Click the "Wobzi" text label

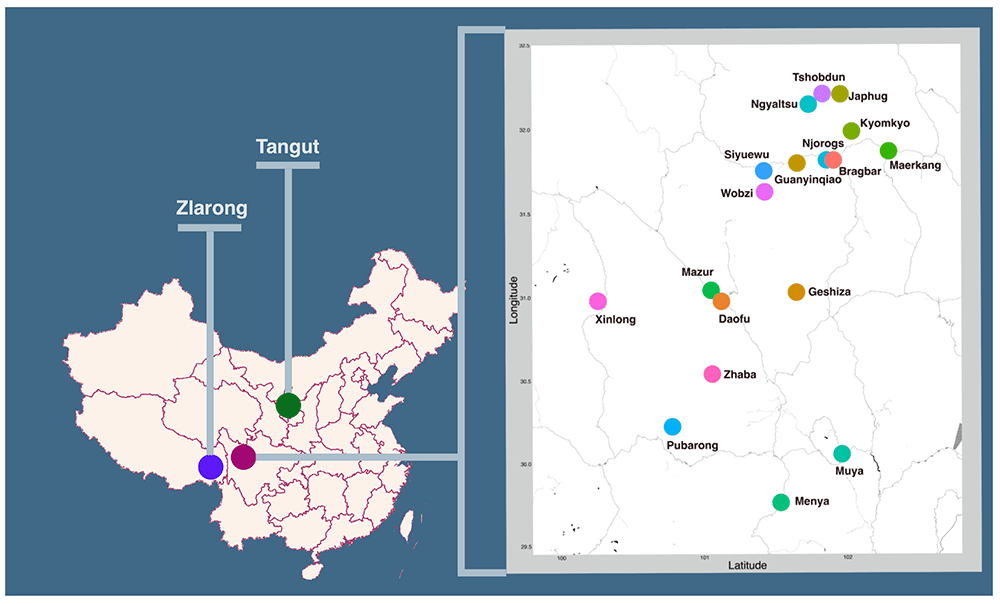point(737,193)
